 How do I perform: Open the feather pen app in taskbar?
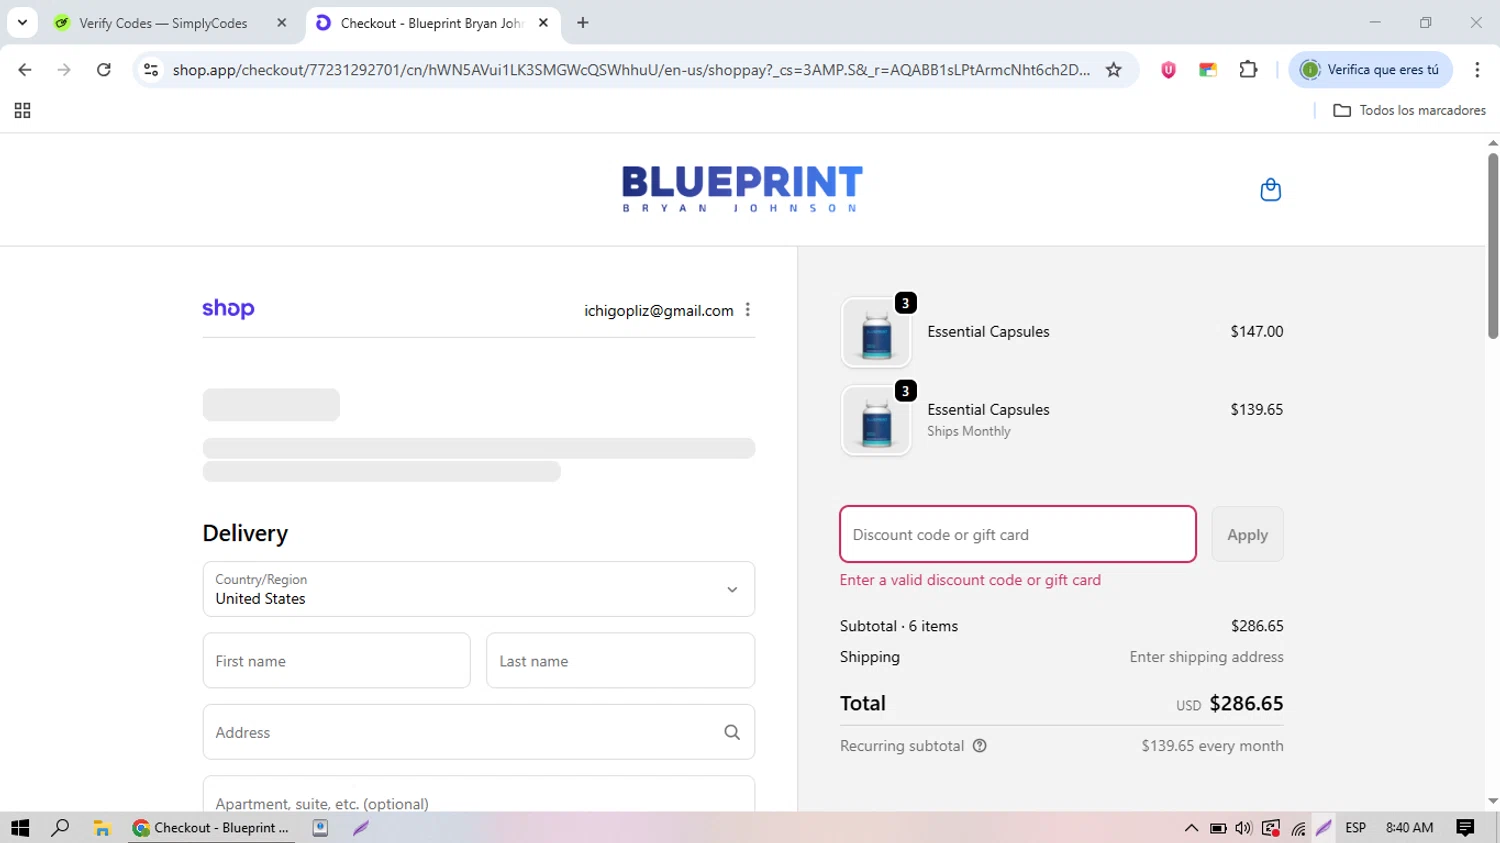pos(361,828)
